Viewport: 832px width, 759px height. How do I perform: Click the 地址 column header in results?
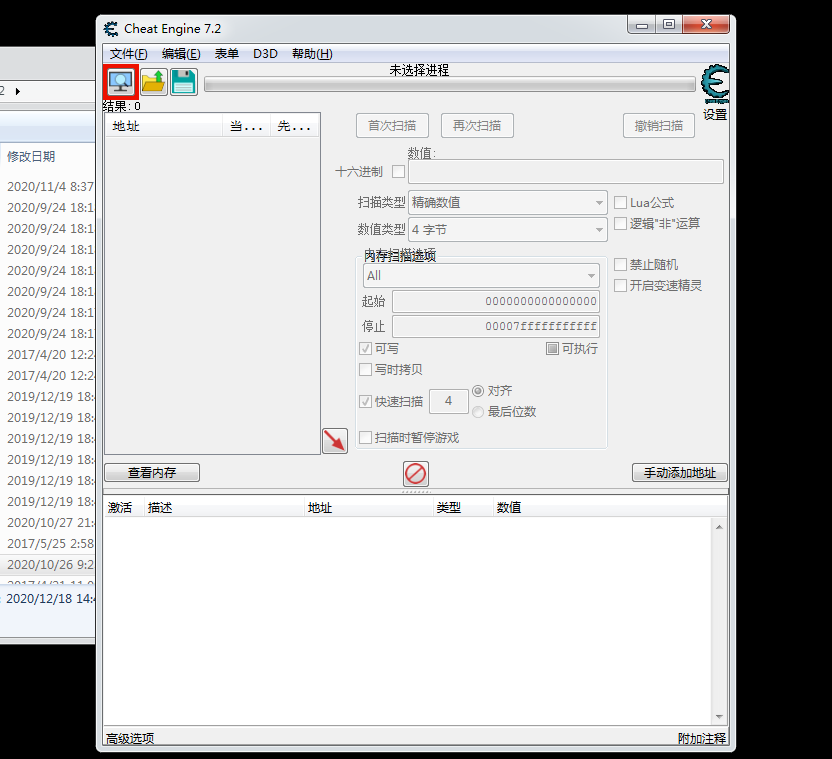click(164, 126)
